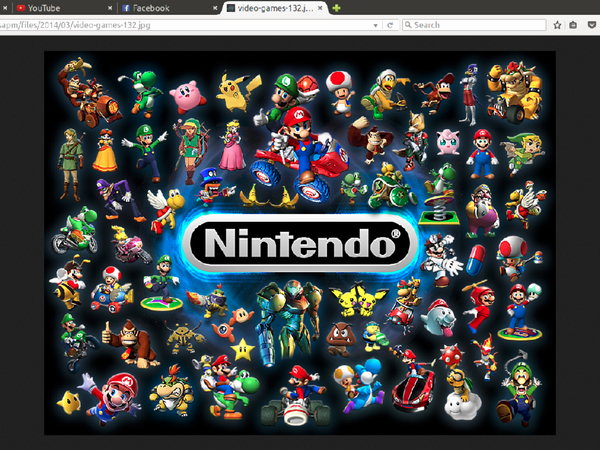This screenshot has height=450, width=600.
Task: Show bookmarks list icon
Action: click(573, 25)
